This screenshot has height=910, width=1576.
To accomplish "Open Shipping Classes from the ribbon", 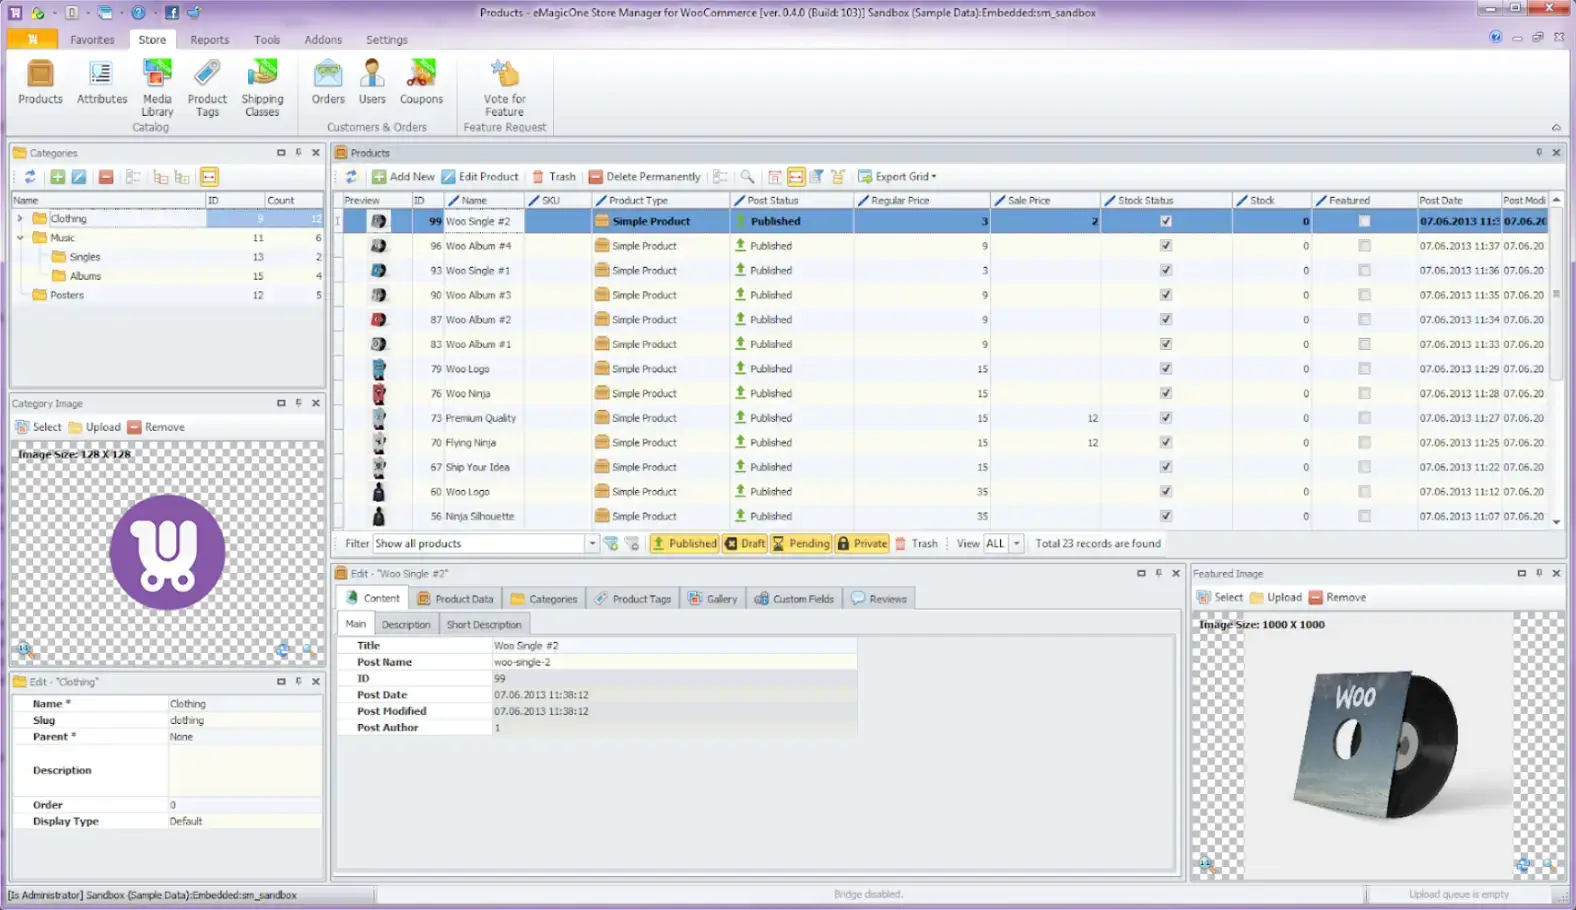I will pos(262,86).
